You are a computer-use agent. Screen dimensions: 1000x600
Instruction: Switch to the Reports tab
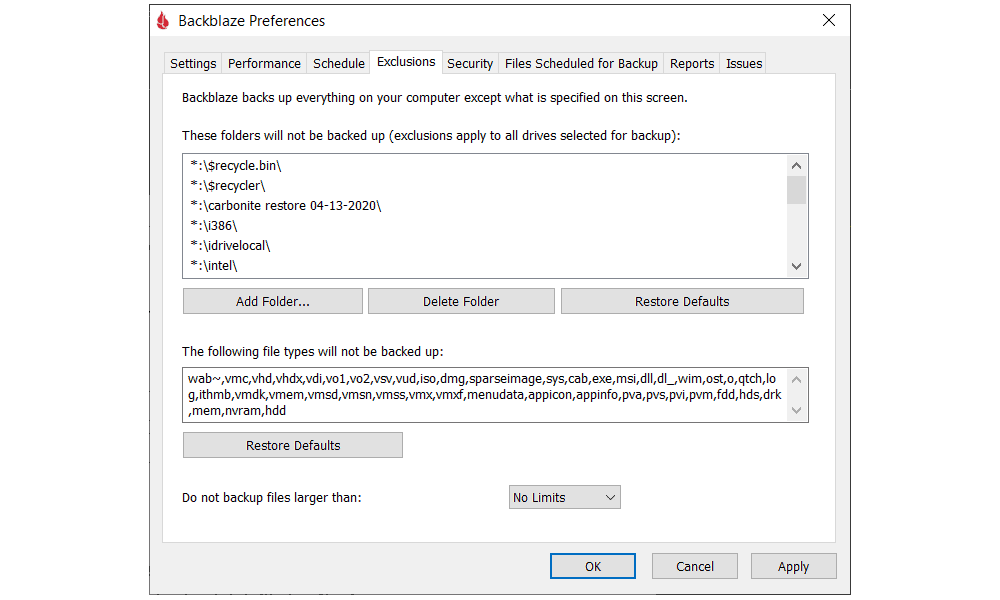click(x=691, y=64)
